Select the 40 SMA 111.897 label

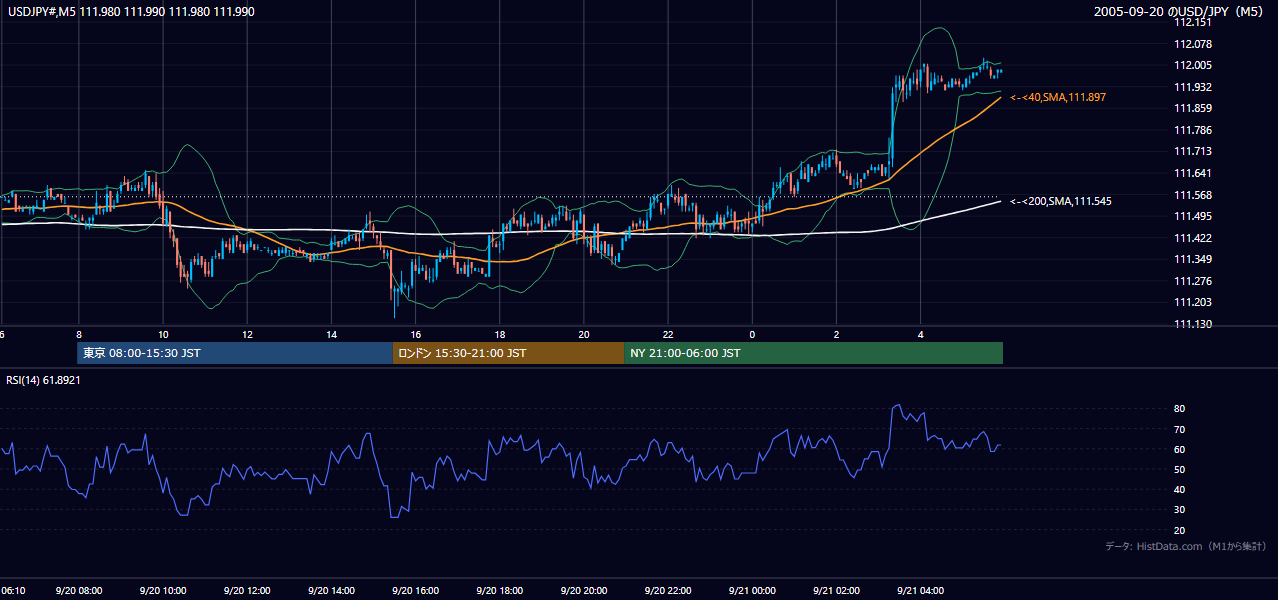[1058, 97]
